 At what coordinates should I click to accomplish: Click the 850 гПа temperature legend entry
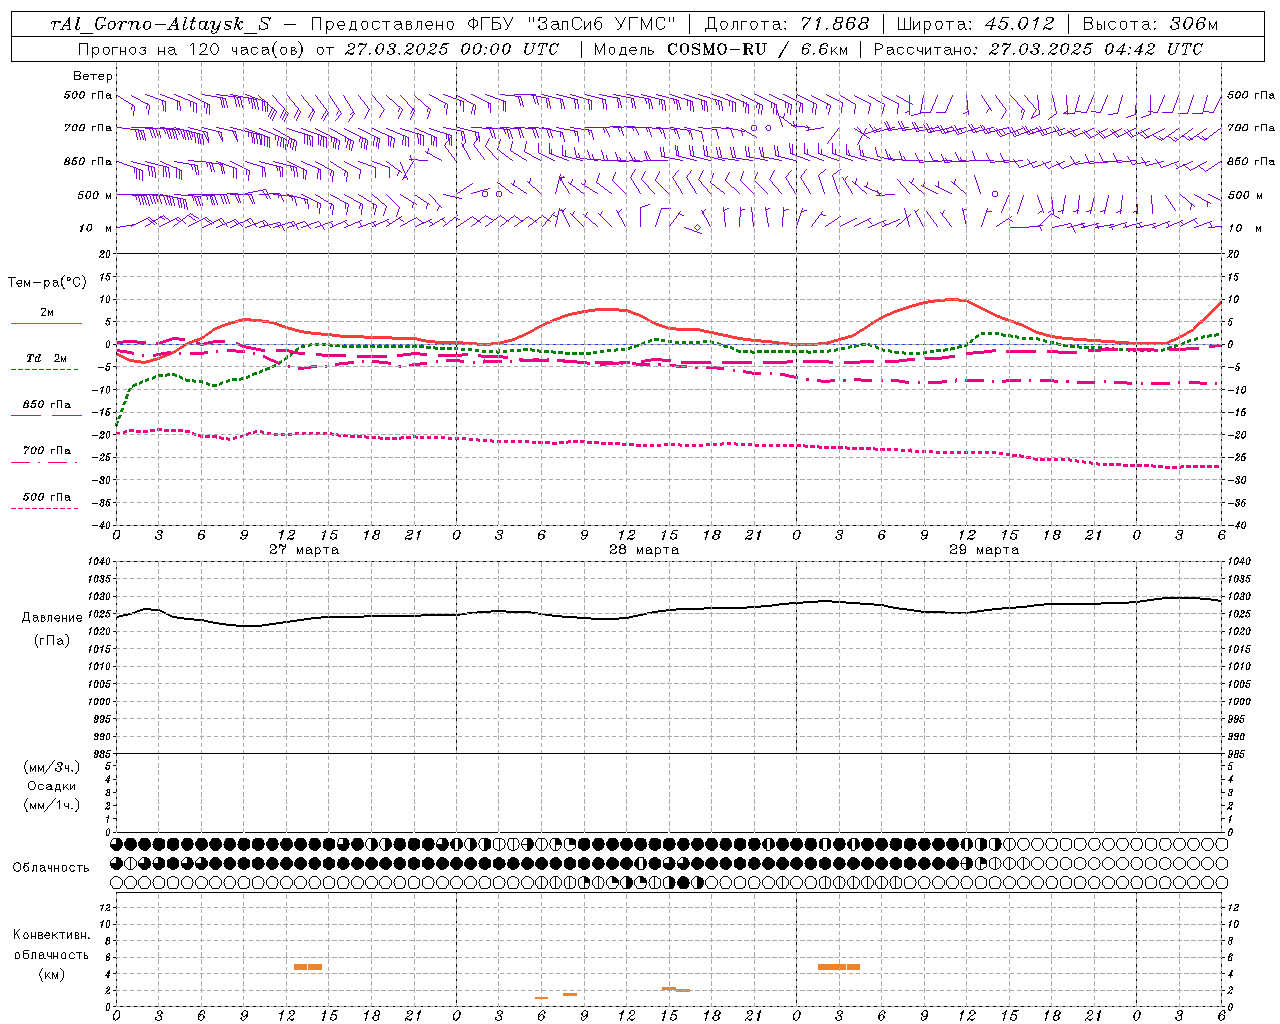click(47, 405)
